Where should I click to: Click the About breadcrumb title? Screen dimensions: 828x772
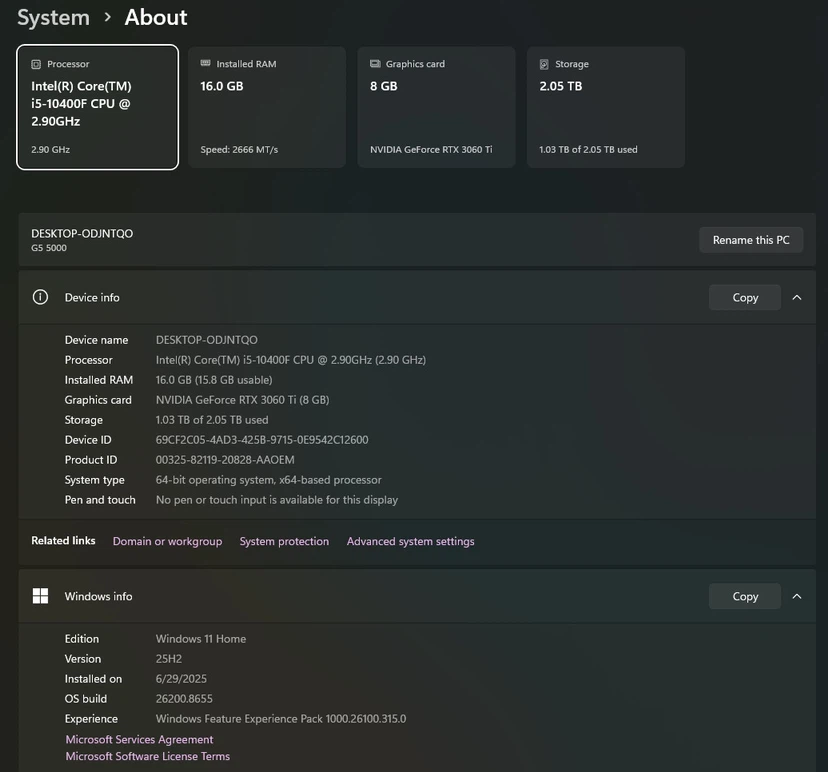point(156,17)
